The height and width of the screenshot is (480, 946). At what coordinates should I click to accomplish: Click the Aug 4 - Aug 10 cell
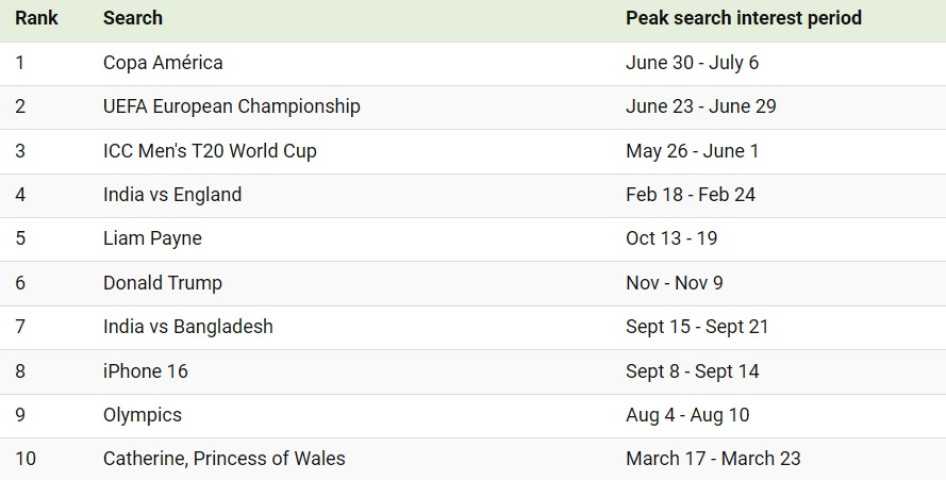[688, 415]
